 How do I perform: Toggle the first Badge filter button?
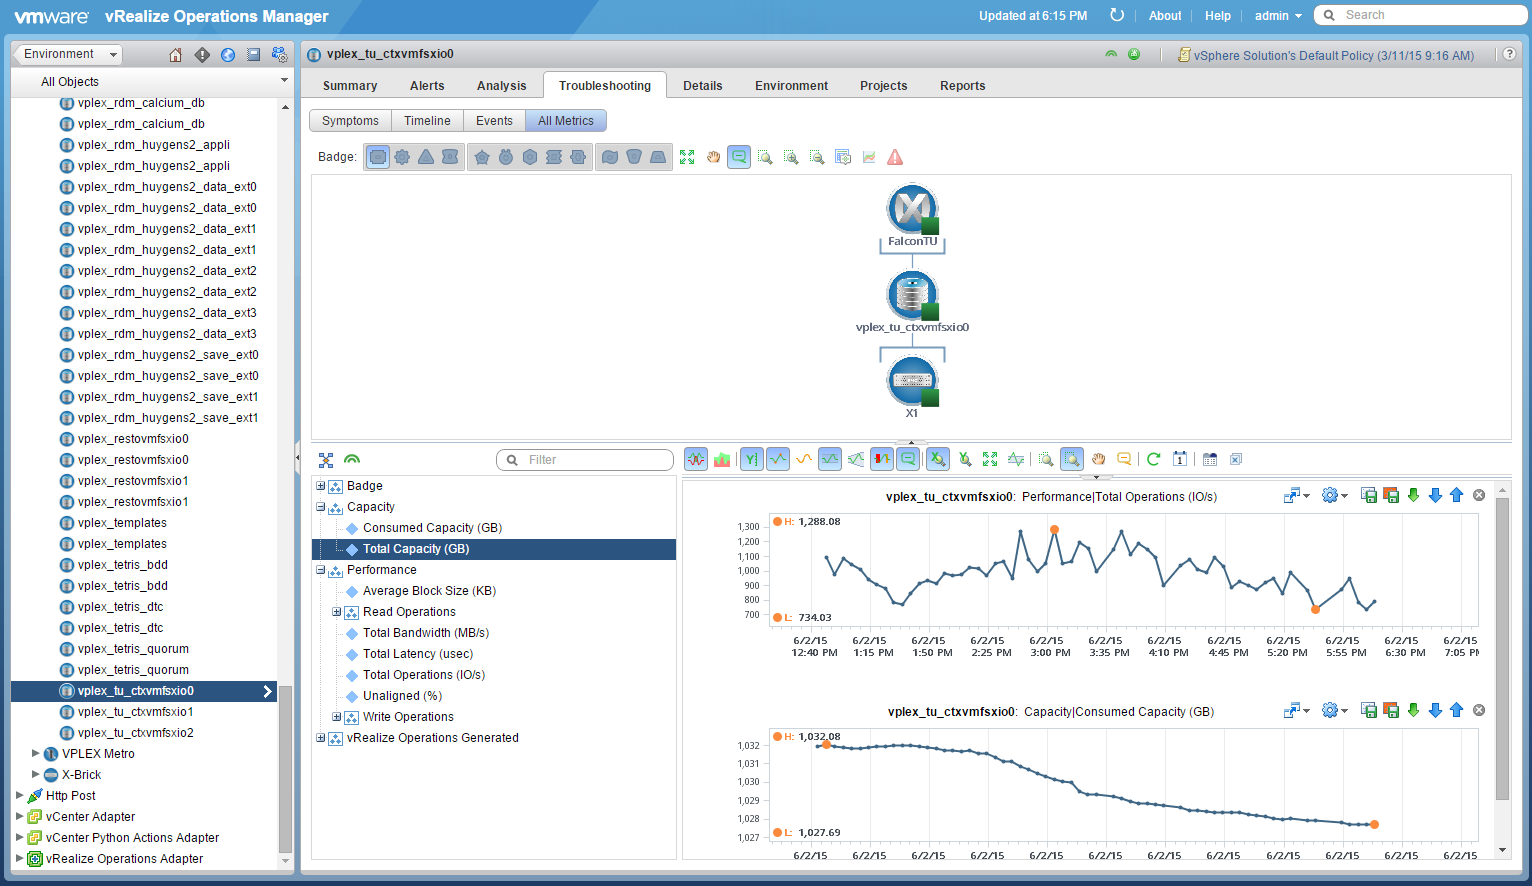pyautogui.click(x=378, y=157)
